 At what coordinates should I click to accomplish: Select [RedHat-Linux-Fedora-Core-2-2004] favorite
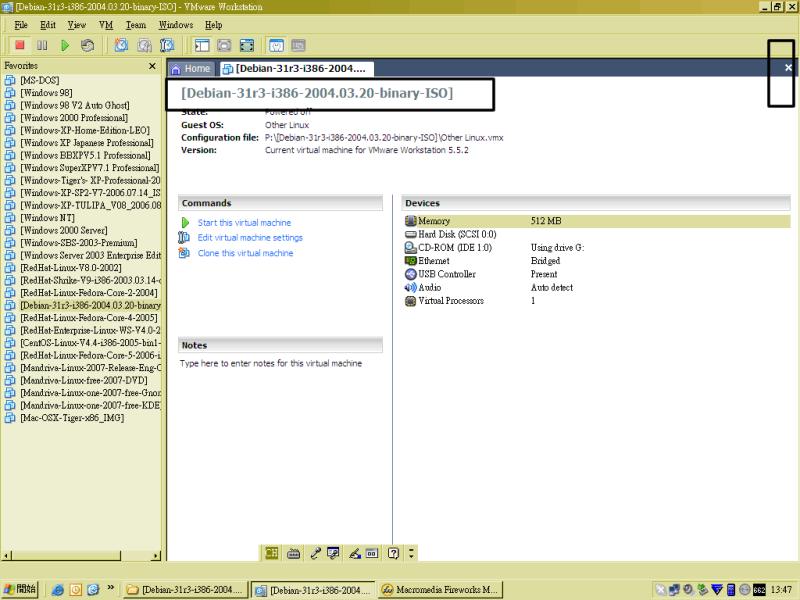(89, 293)
